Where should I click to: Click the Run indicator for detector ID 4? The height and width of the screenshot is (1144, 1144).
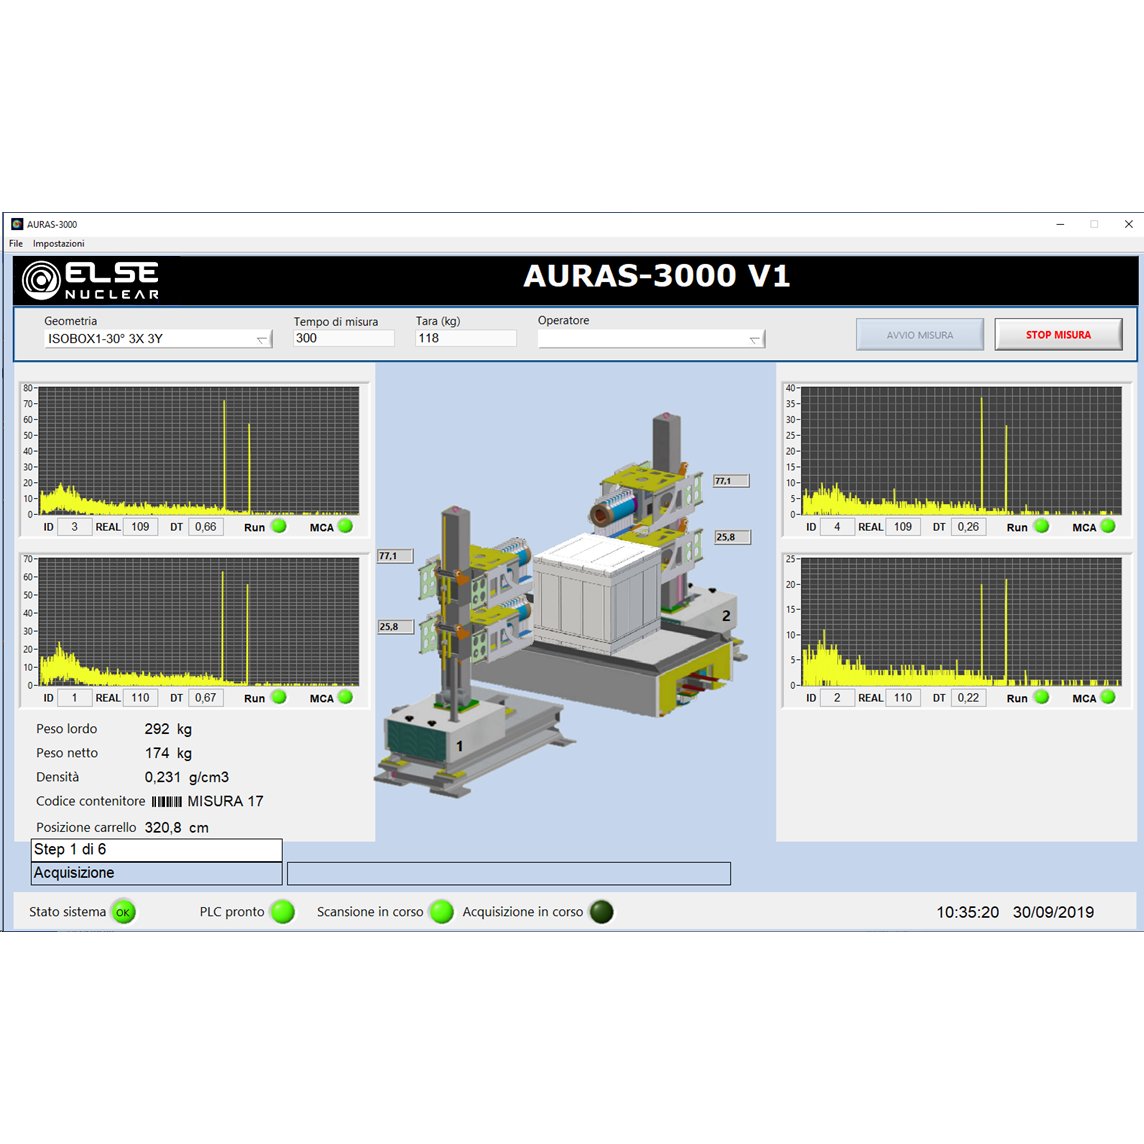[1042, 526]
